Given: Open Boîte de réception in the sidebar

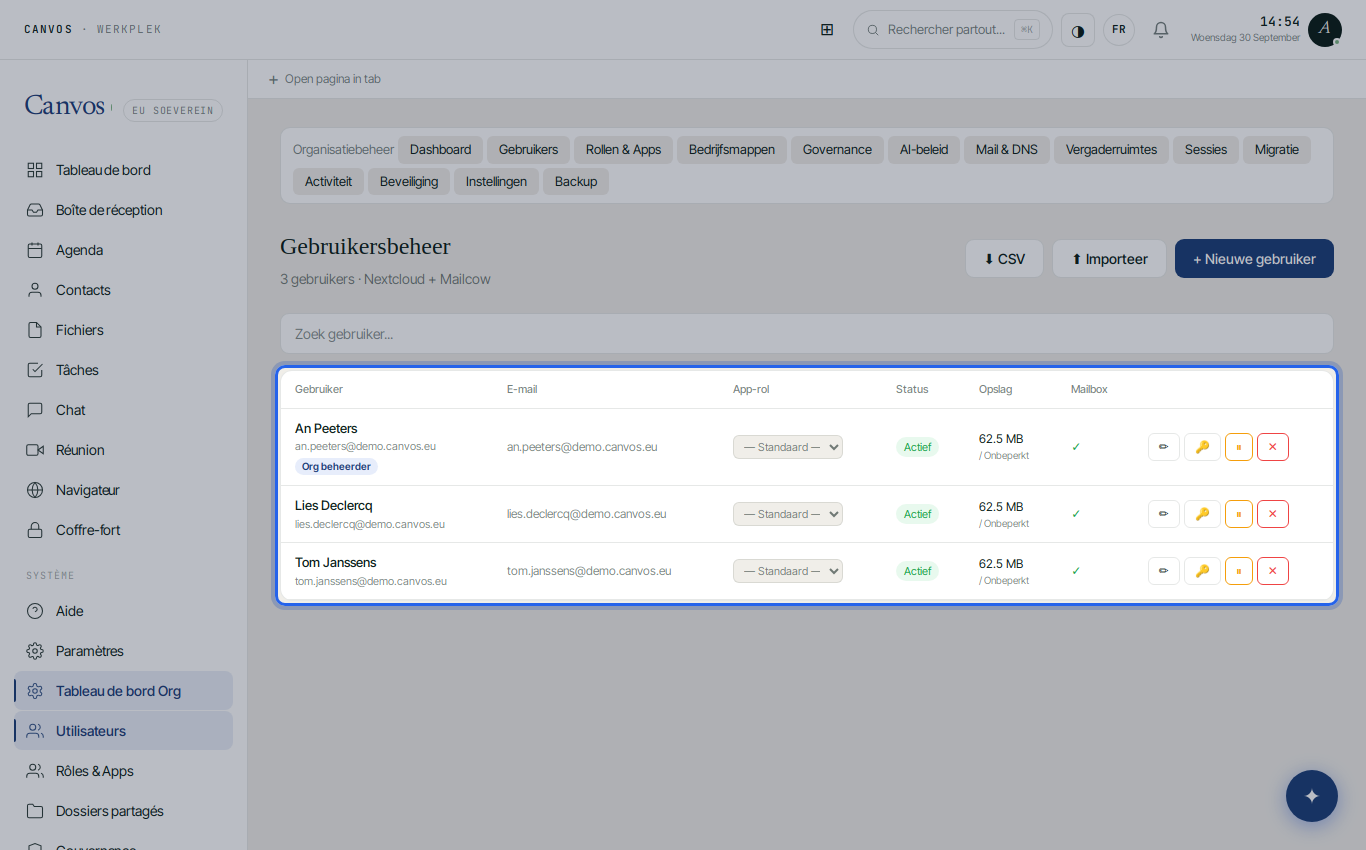Looking at the screenshot, I should point(123,210).
